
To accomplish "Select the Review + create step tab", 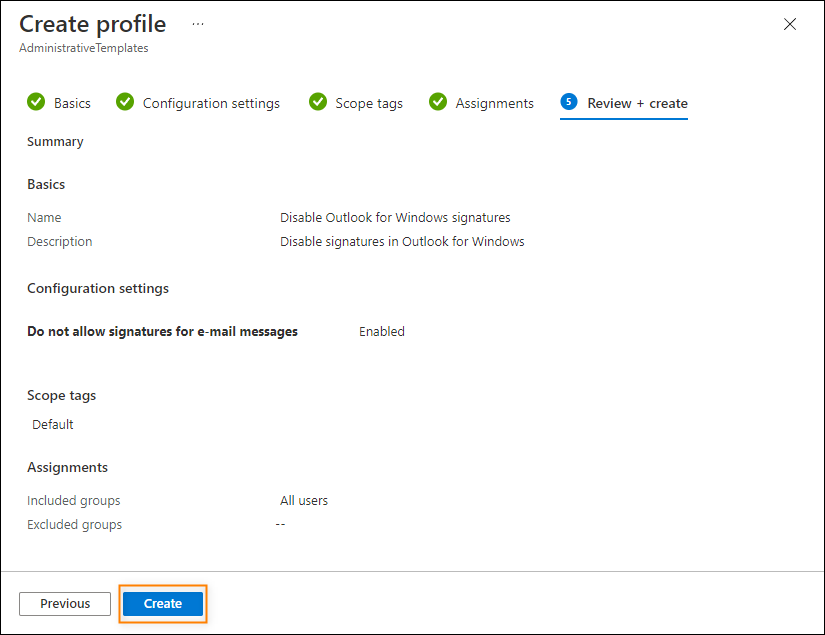I will tap(624, 103).
